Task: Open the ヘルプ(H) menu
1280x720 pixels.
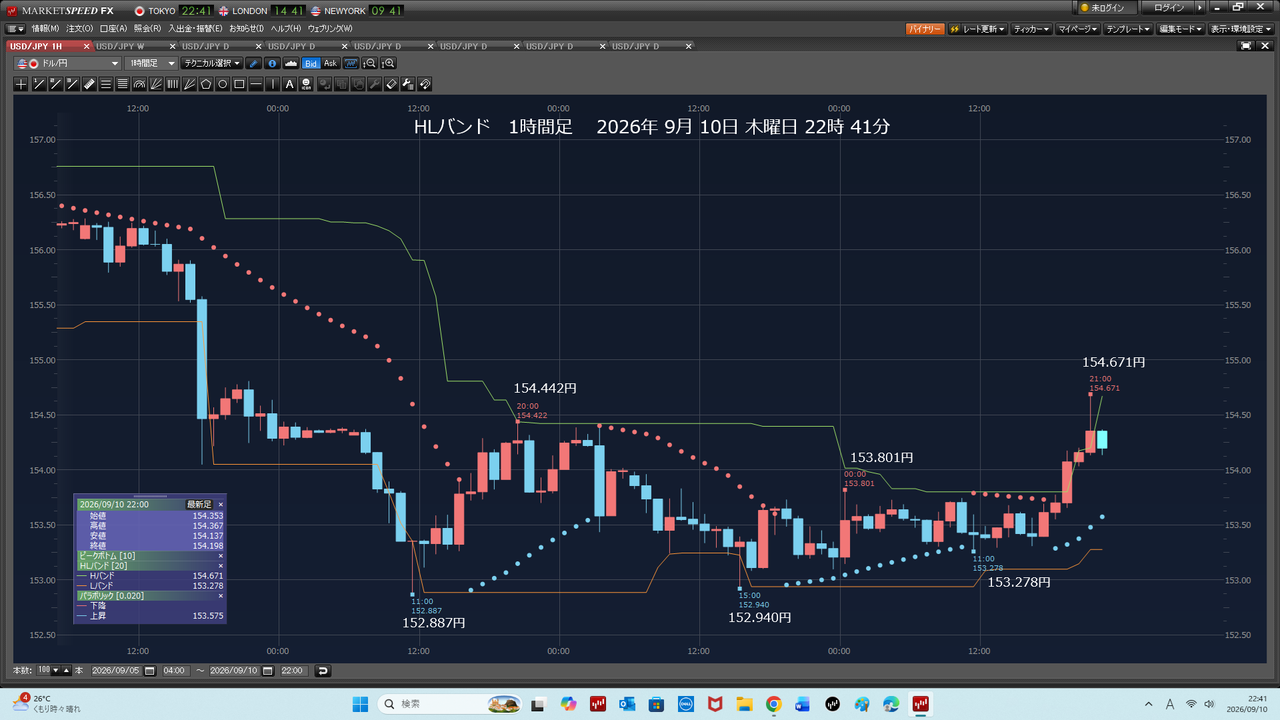Action: point(287,29)
